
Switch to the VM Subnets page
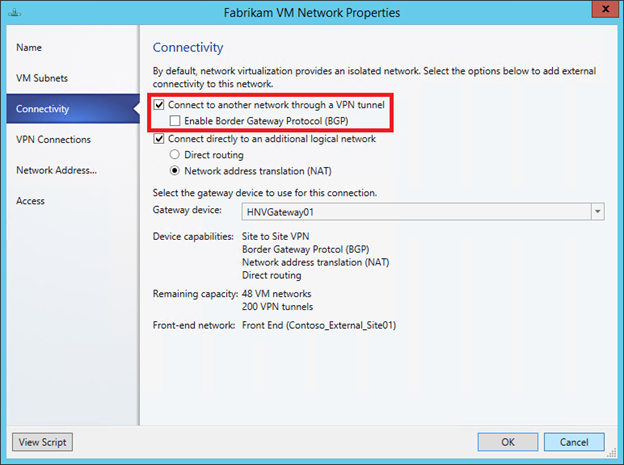point(42,78)
